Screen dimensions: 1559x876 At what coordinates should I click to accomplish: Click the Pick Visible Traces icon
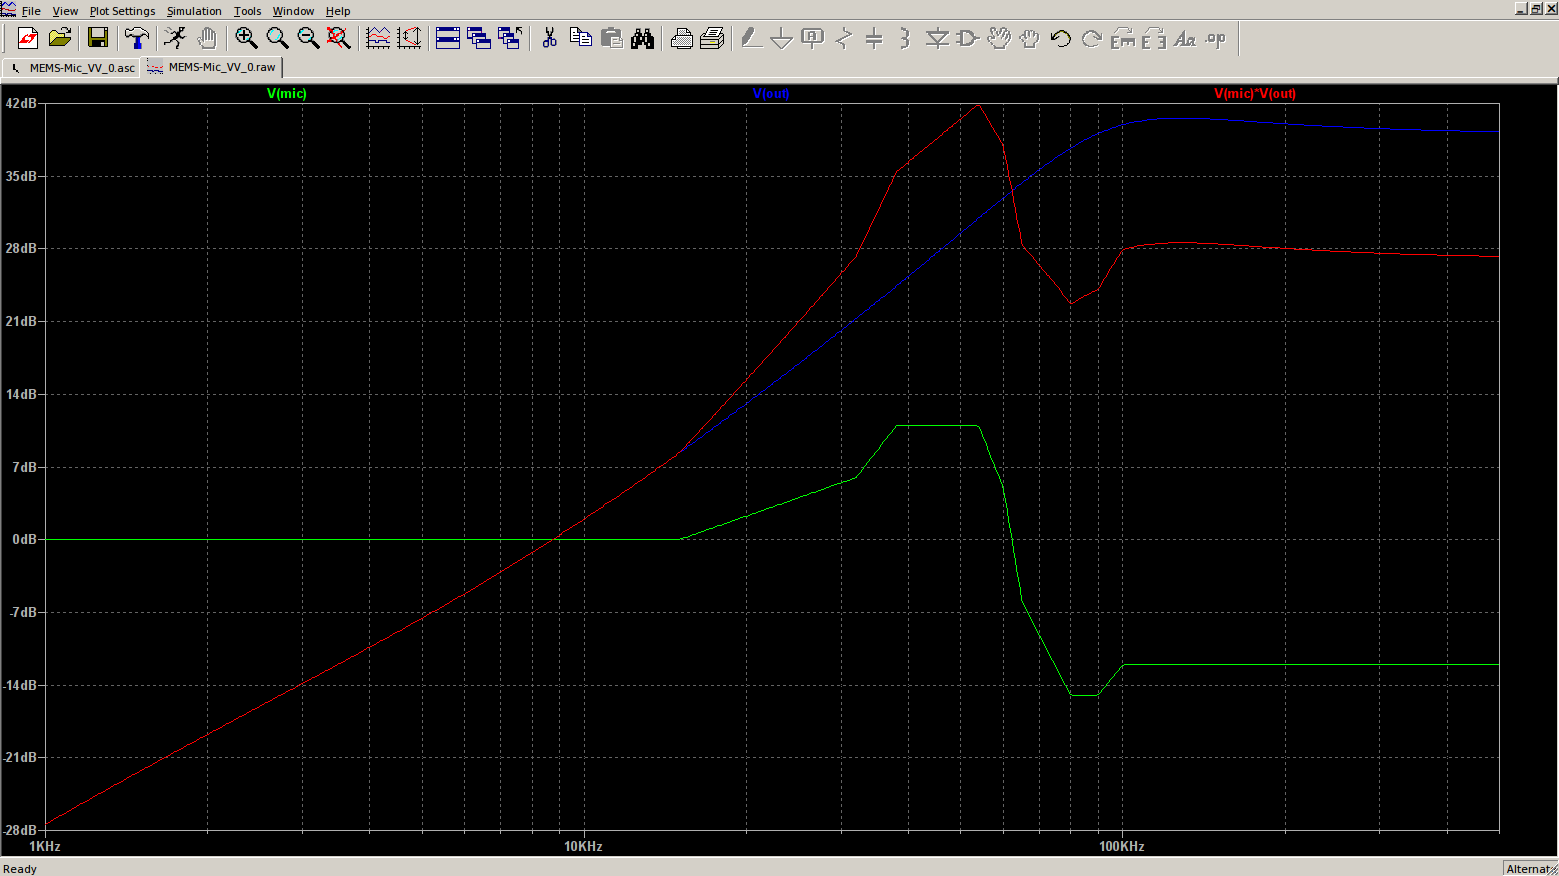[x=378, y=38]
